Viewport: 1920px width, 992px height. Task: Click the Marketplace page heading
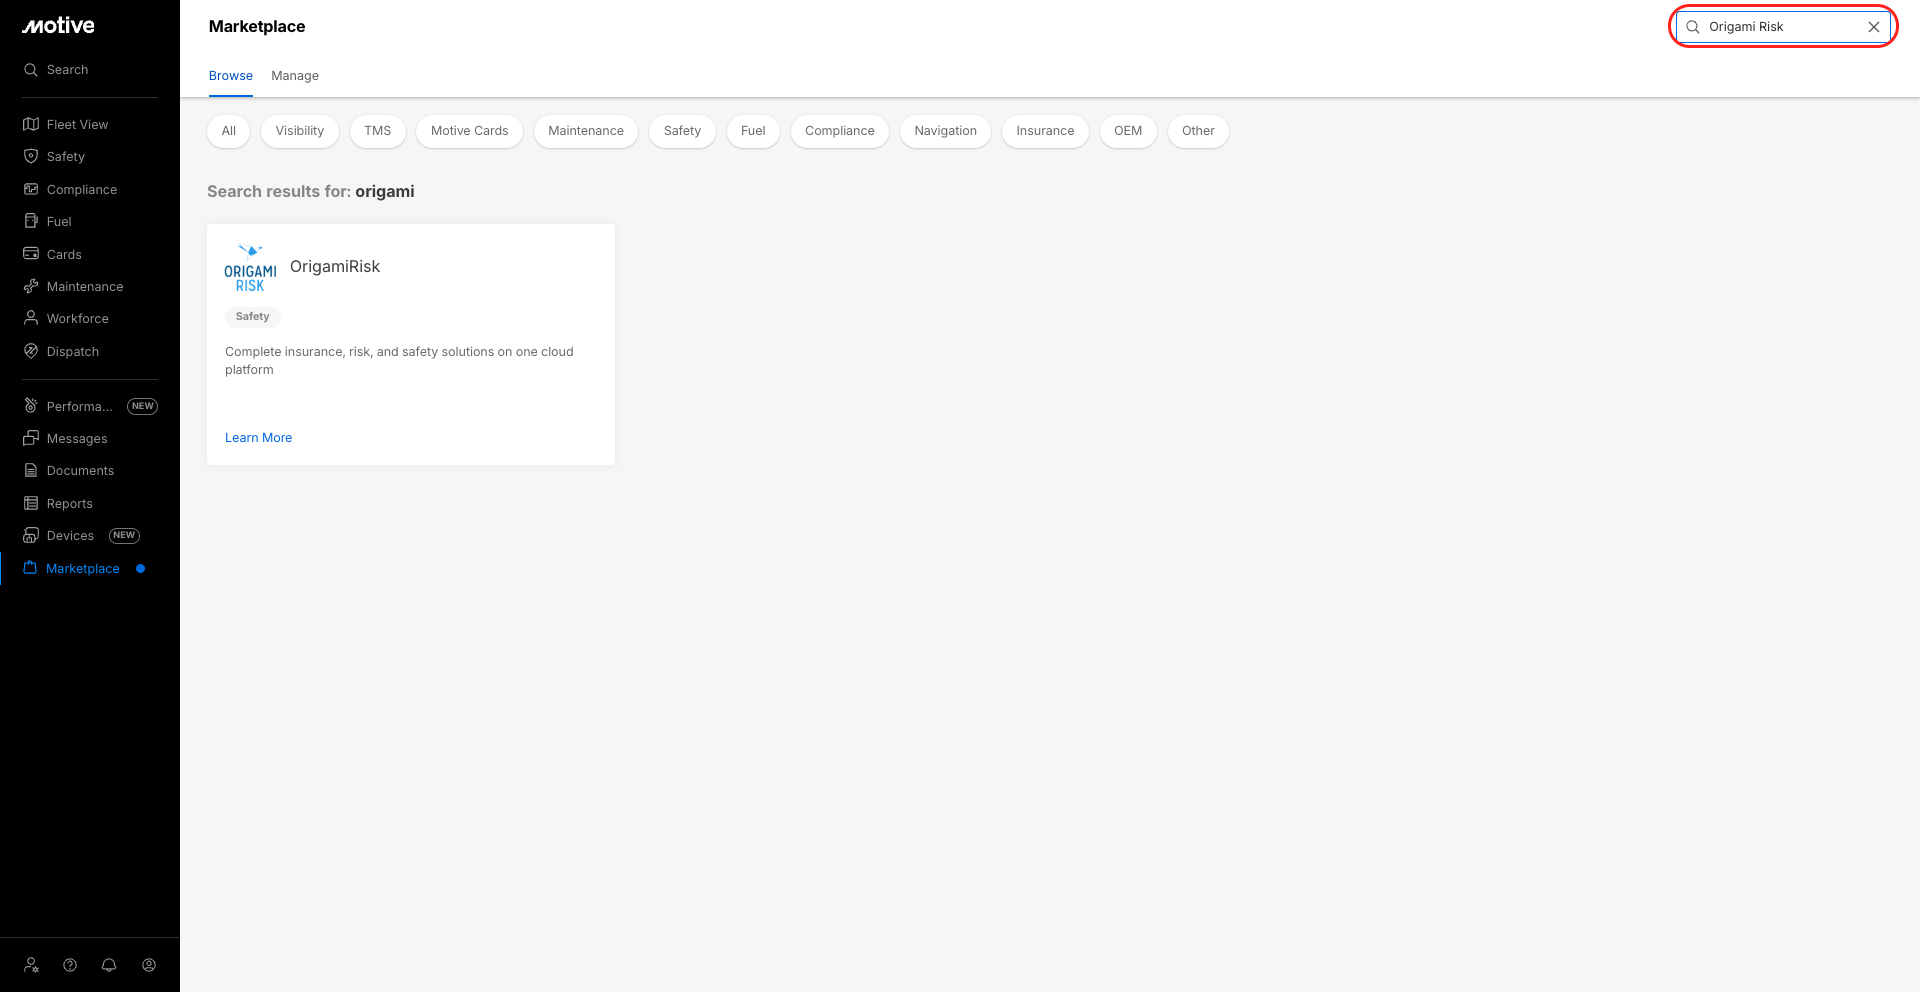point(257,26)
